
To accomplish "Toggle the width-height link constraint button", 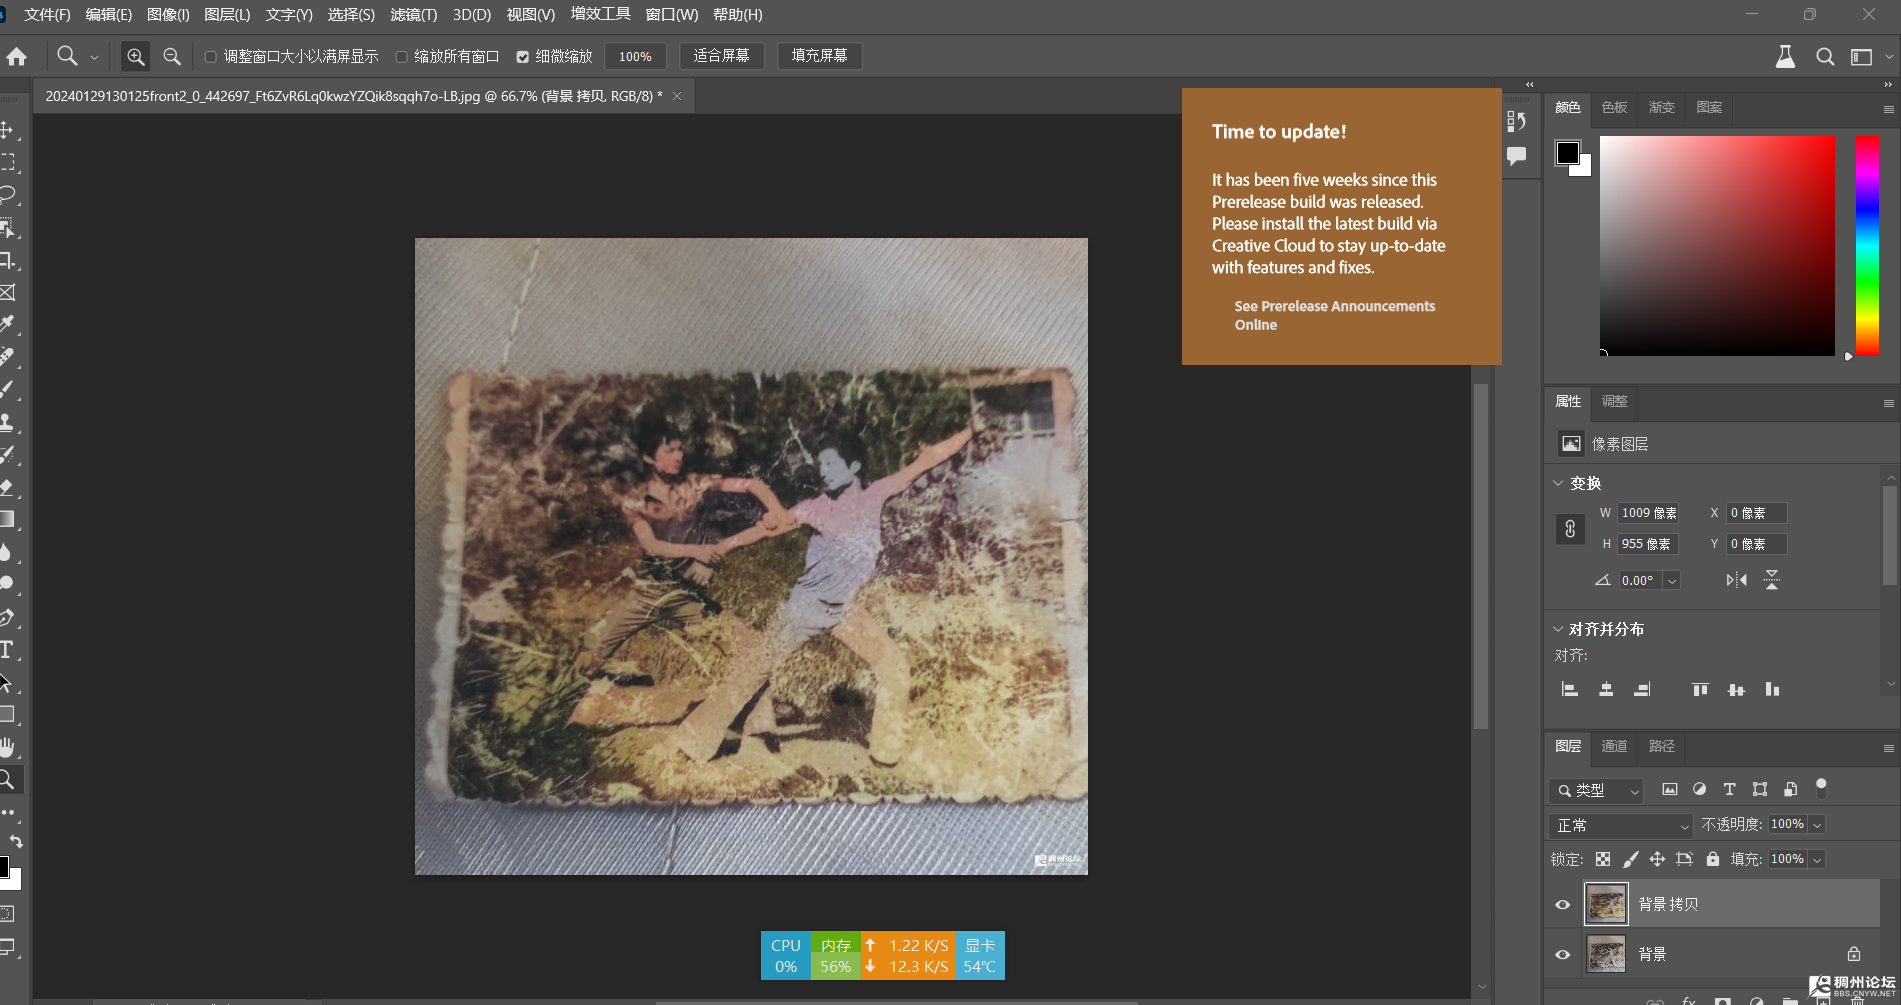I will (1570, 529).
